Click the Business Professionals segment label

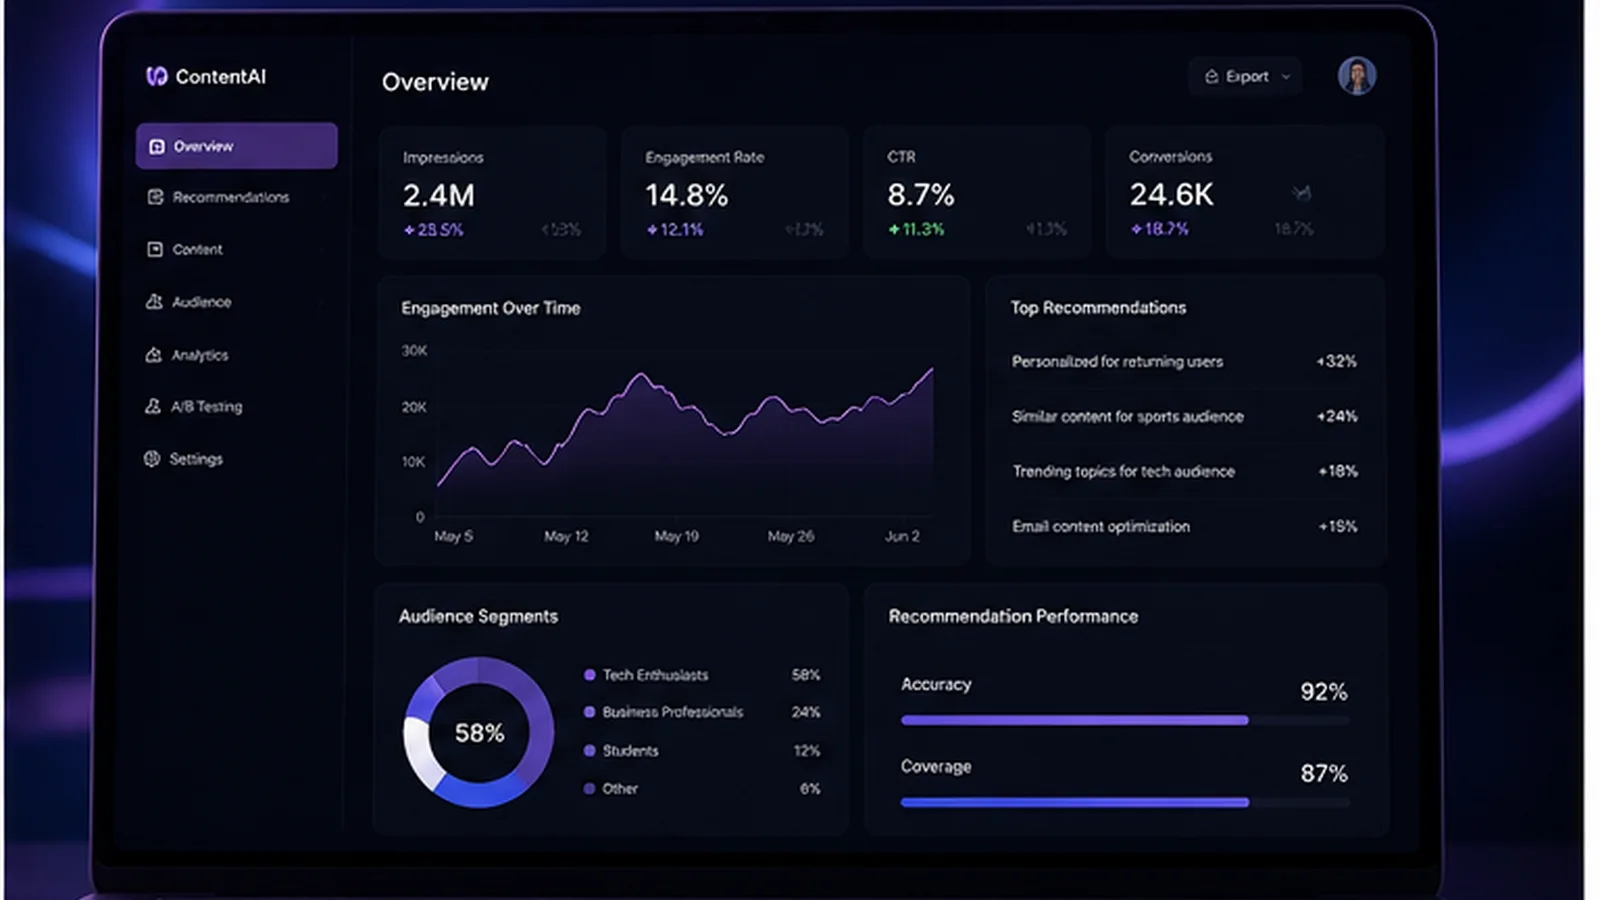pos(672,712)
